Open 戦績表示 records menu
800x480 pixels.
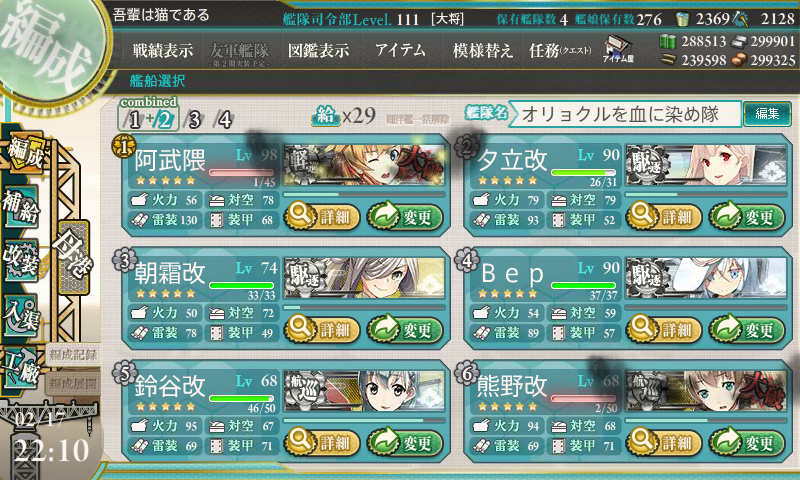(163, 50)
